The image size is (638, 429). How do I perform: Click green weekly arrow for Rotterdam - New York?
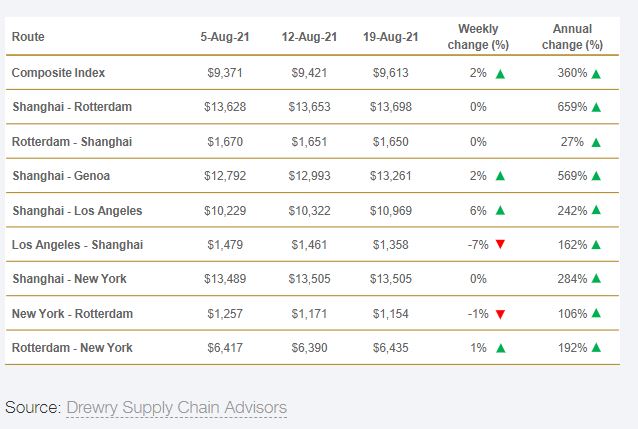[x=500, y=348]
